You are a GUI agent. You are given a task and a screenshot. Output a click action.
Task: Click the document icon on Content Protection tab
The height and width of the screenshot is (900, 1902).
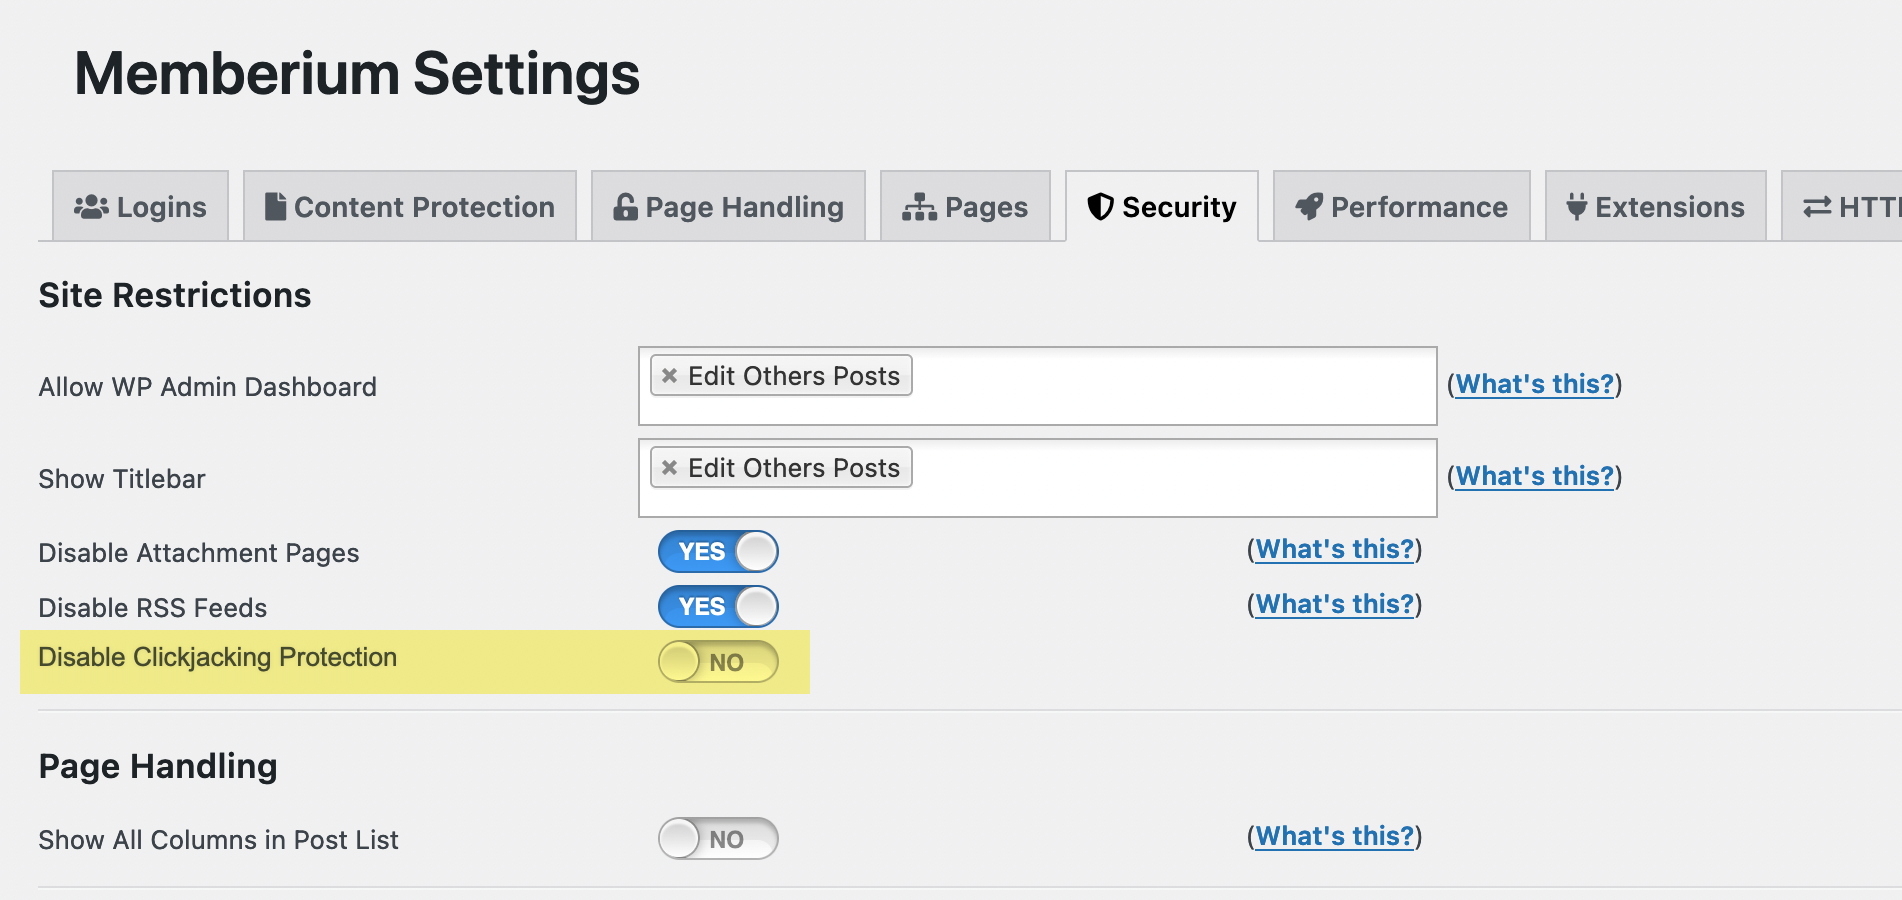point(275,206)
